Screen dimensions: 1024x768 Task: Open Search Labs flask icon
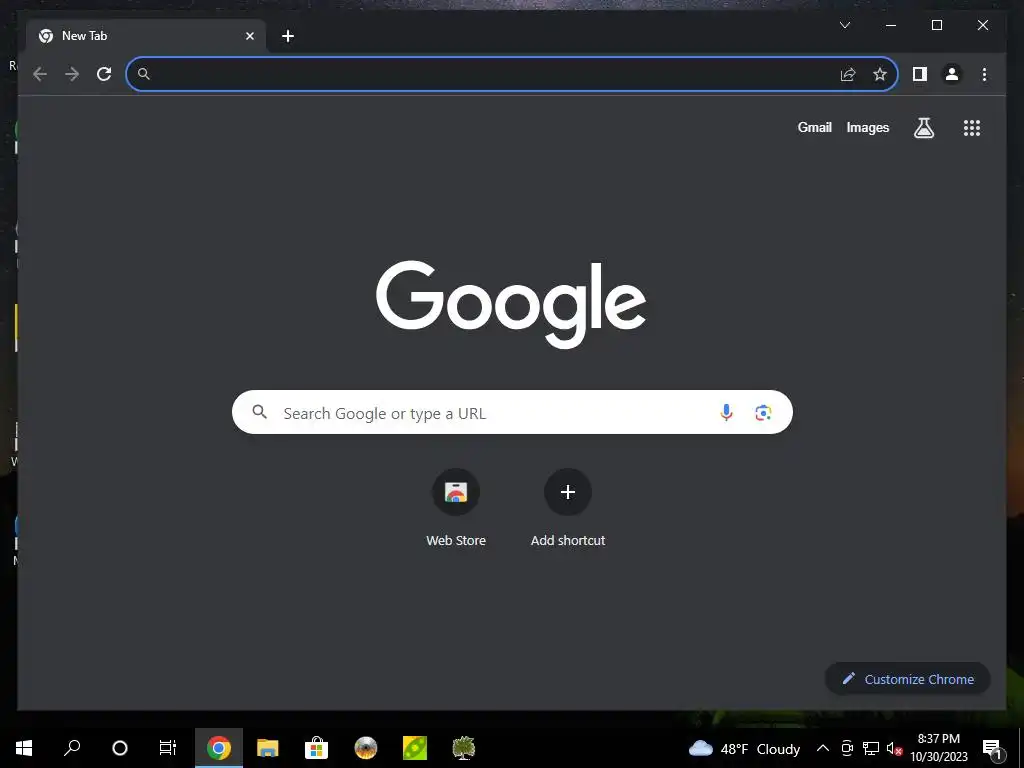923,127
